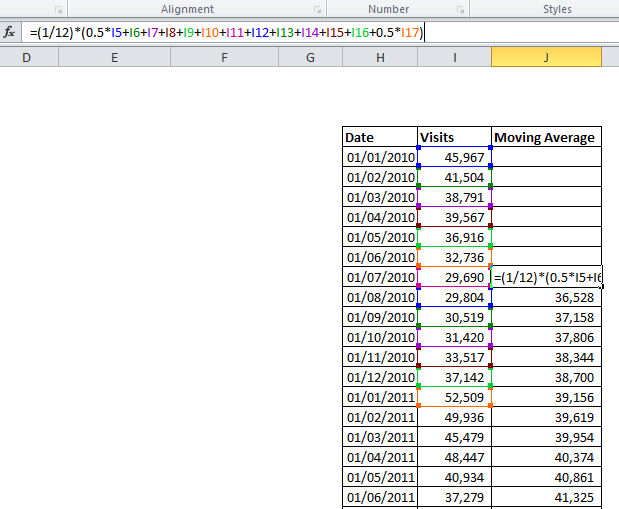Select column G header
Image resolution: width=619 pixels, height=509 pixels.
click(310, 58)
